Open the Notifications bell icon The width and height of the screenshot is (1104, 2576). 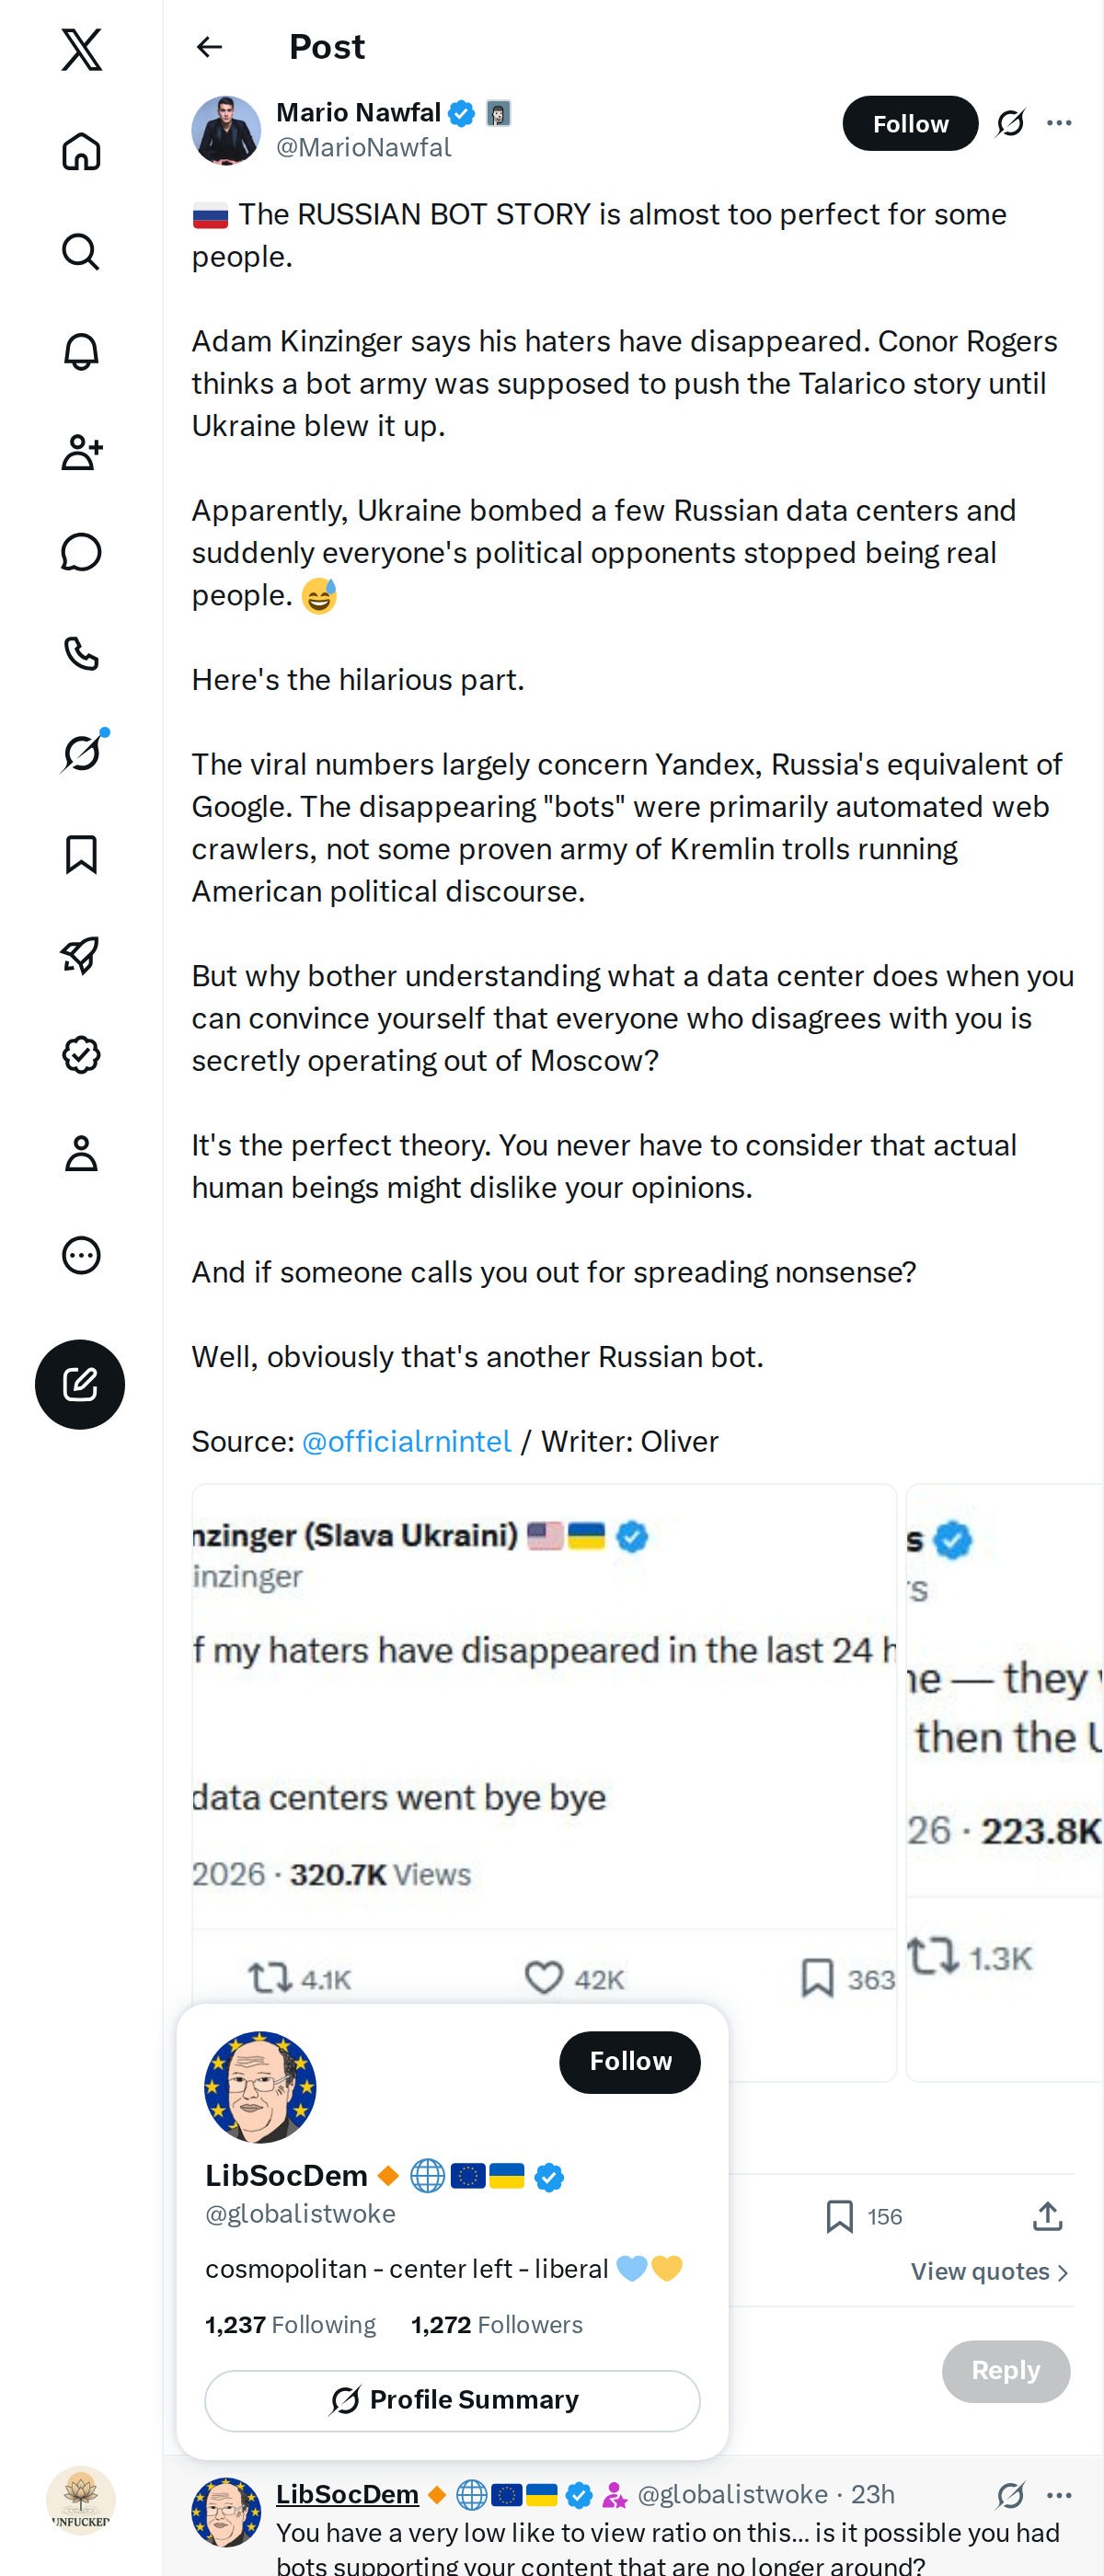(81, 352)
